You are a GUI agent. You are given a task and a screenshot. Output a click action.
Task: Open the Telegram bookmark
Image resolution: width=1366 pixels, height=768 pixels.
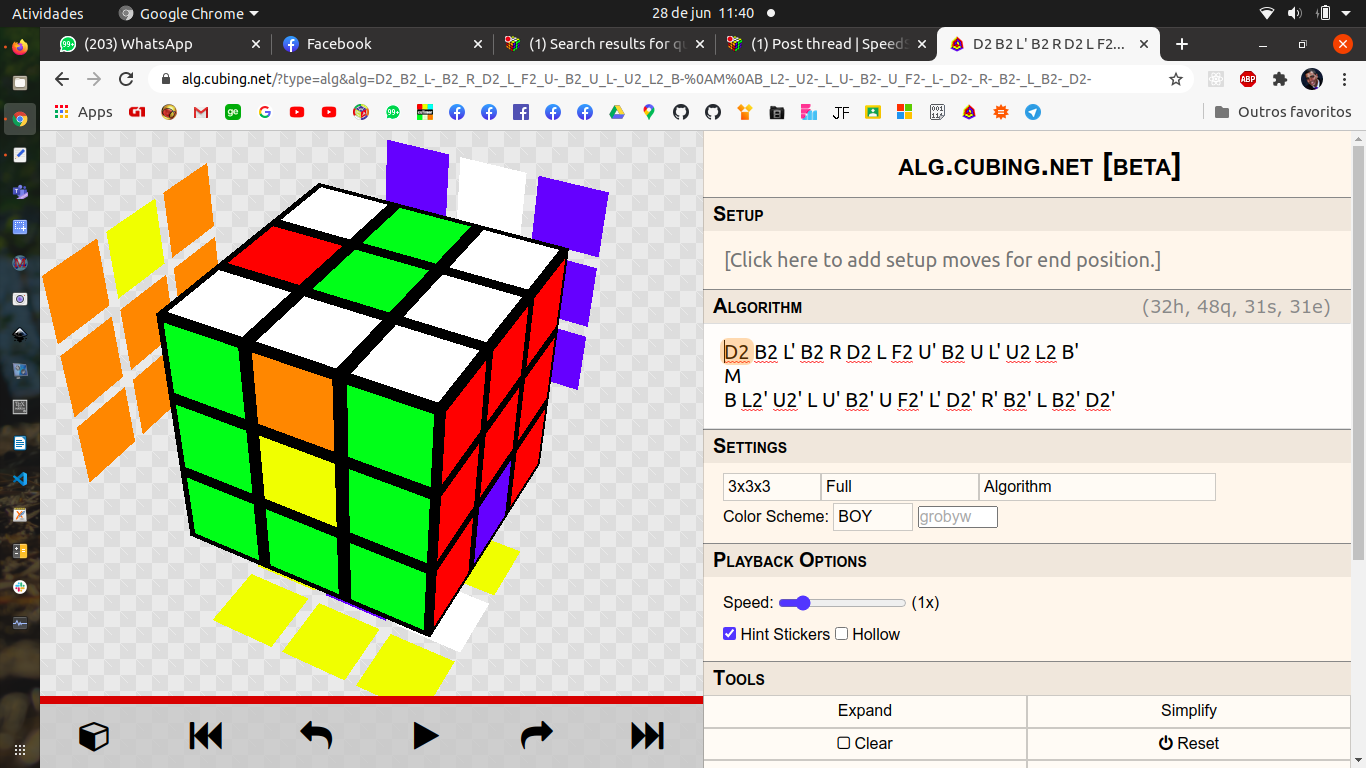[1033, 112]
